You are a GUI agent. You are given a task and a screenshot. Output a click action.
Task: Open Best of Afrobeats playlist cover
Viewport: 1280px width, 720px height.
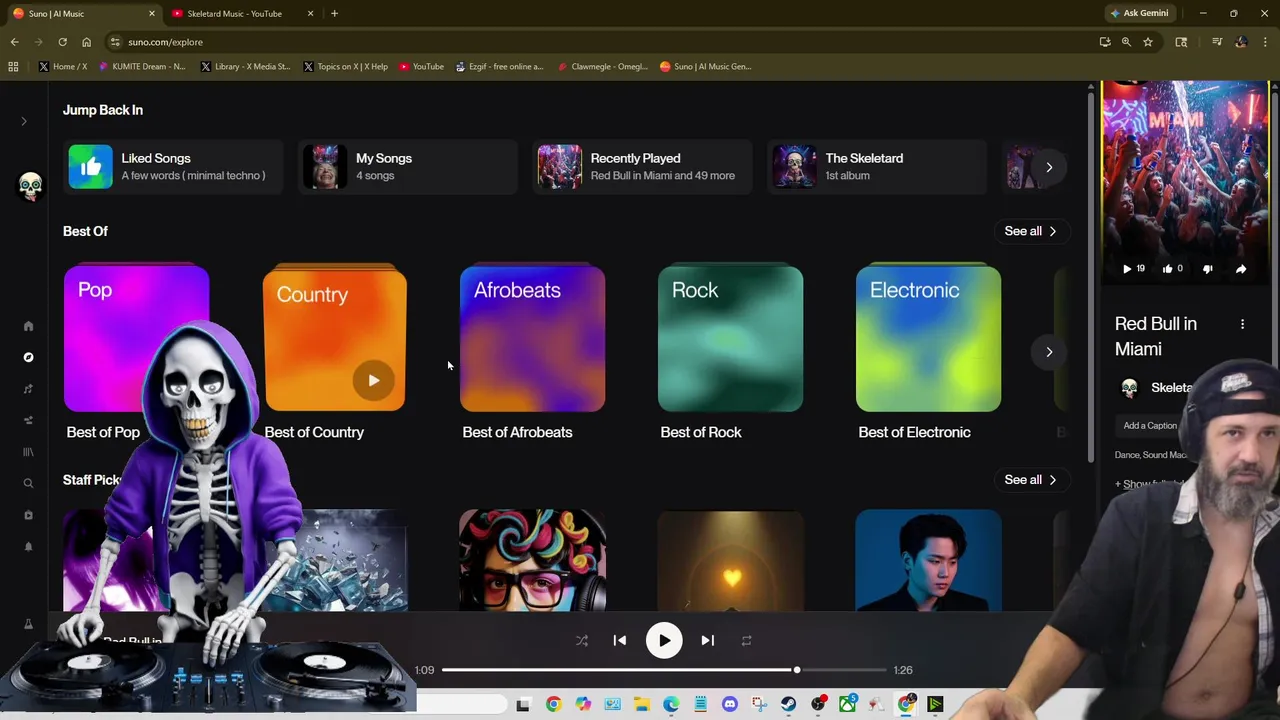(532, 338)
